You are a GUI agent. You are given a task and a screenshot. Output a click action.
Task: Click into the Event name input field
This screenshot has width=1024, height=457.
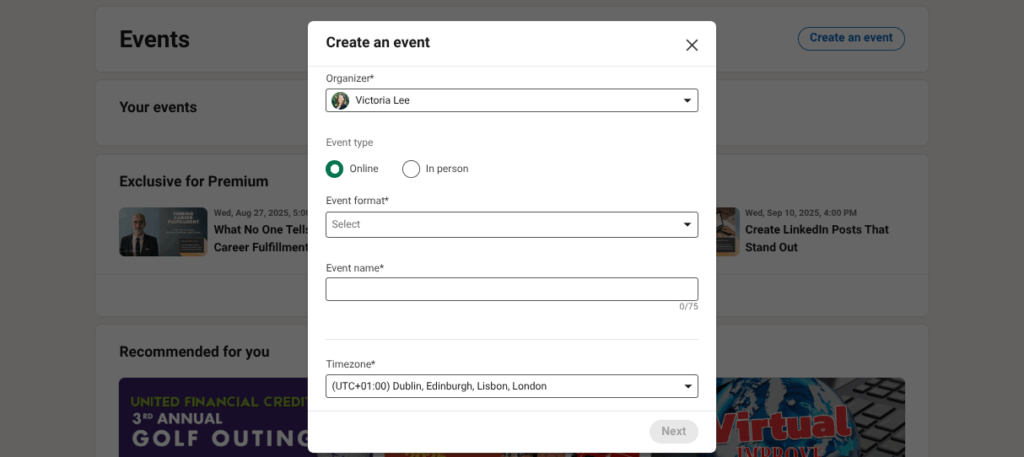coord(512,289)
